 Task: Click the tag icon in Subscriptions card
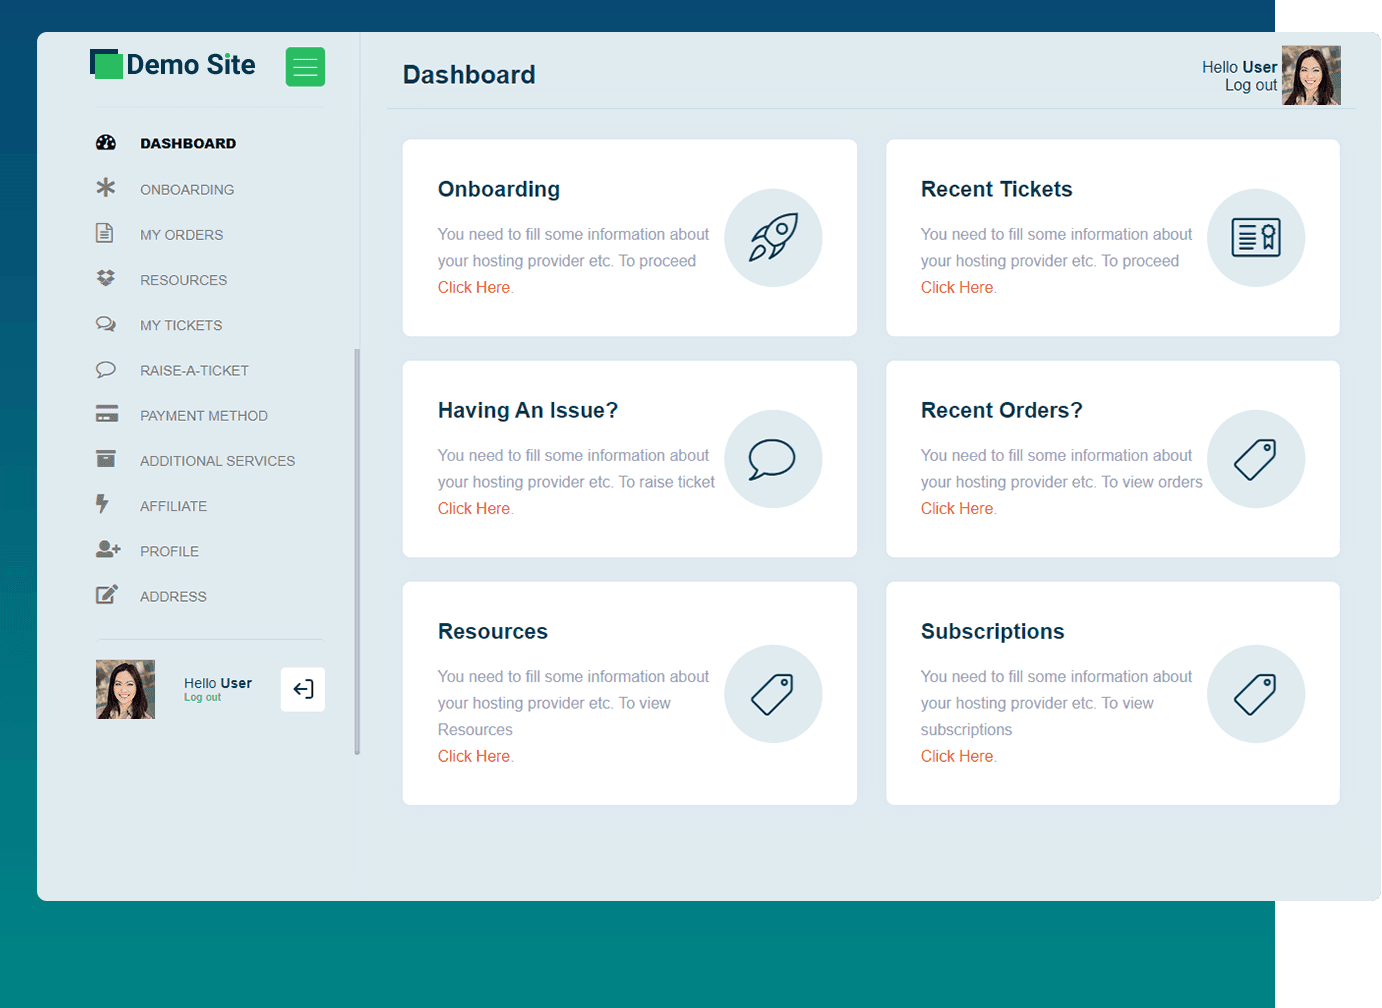[x=1255, y=694]
